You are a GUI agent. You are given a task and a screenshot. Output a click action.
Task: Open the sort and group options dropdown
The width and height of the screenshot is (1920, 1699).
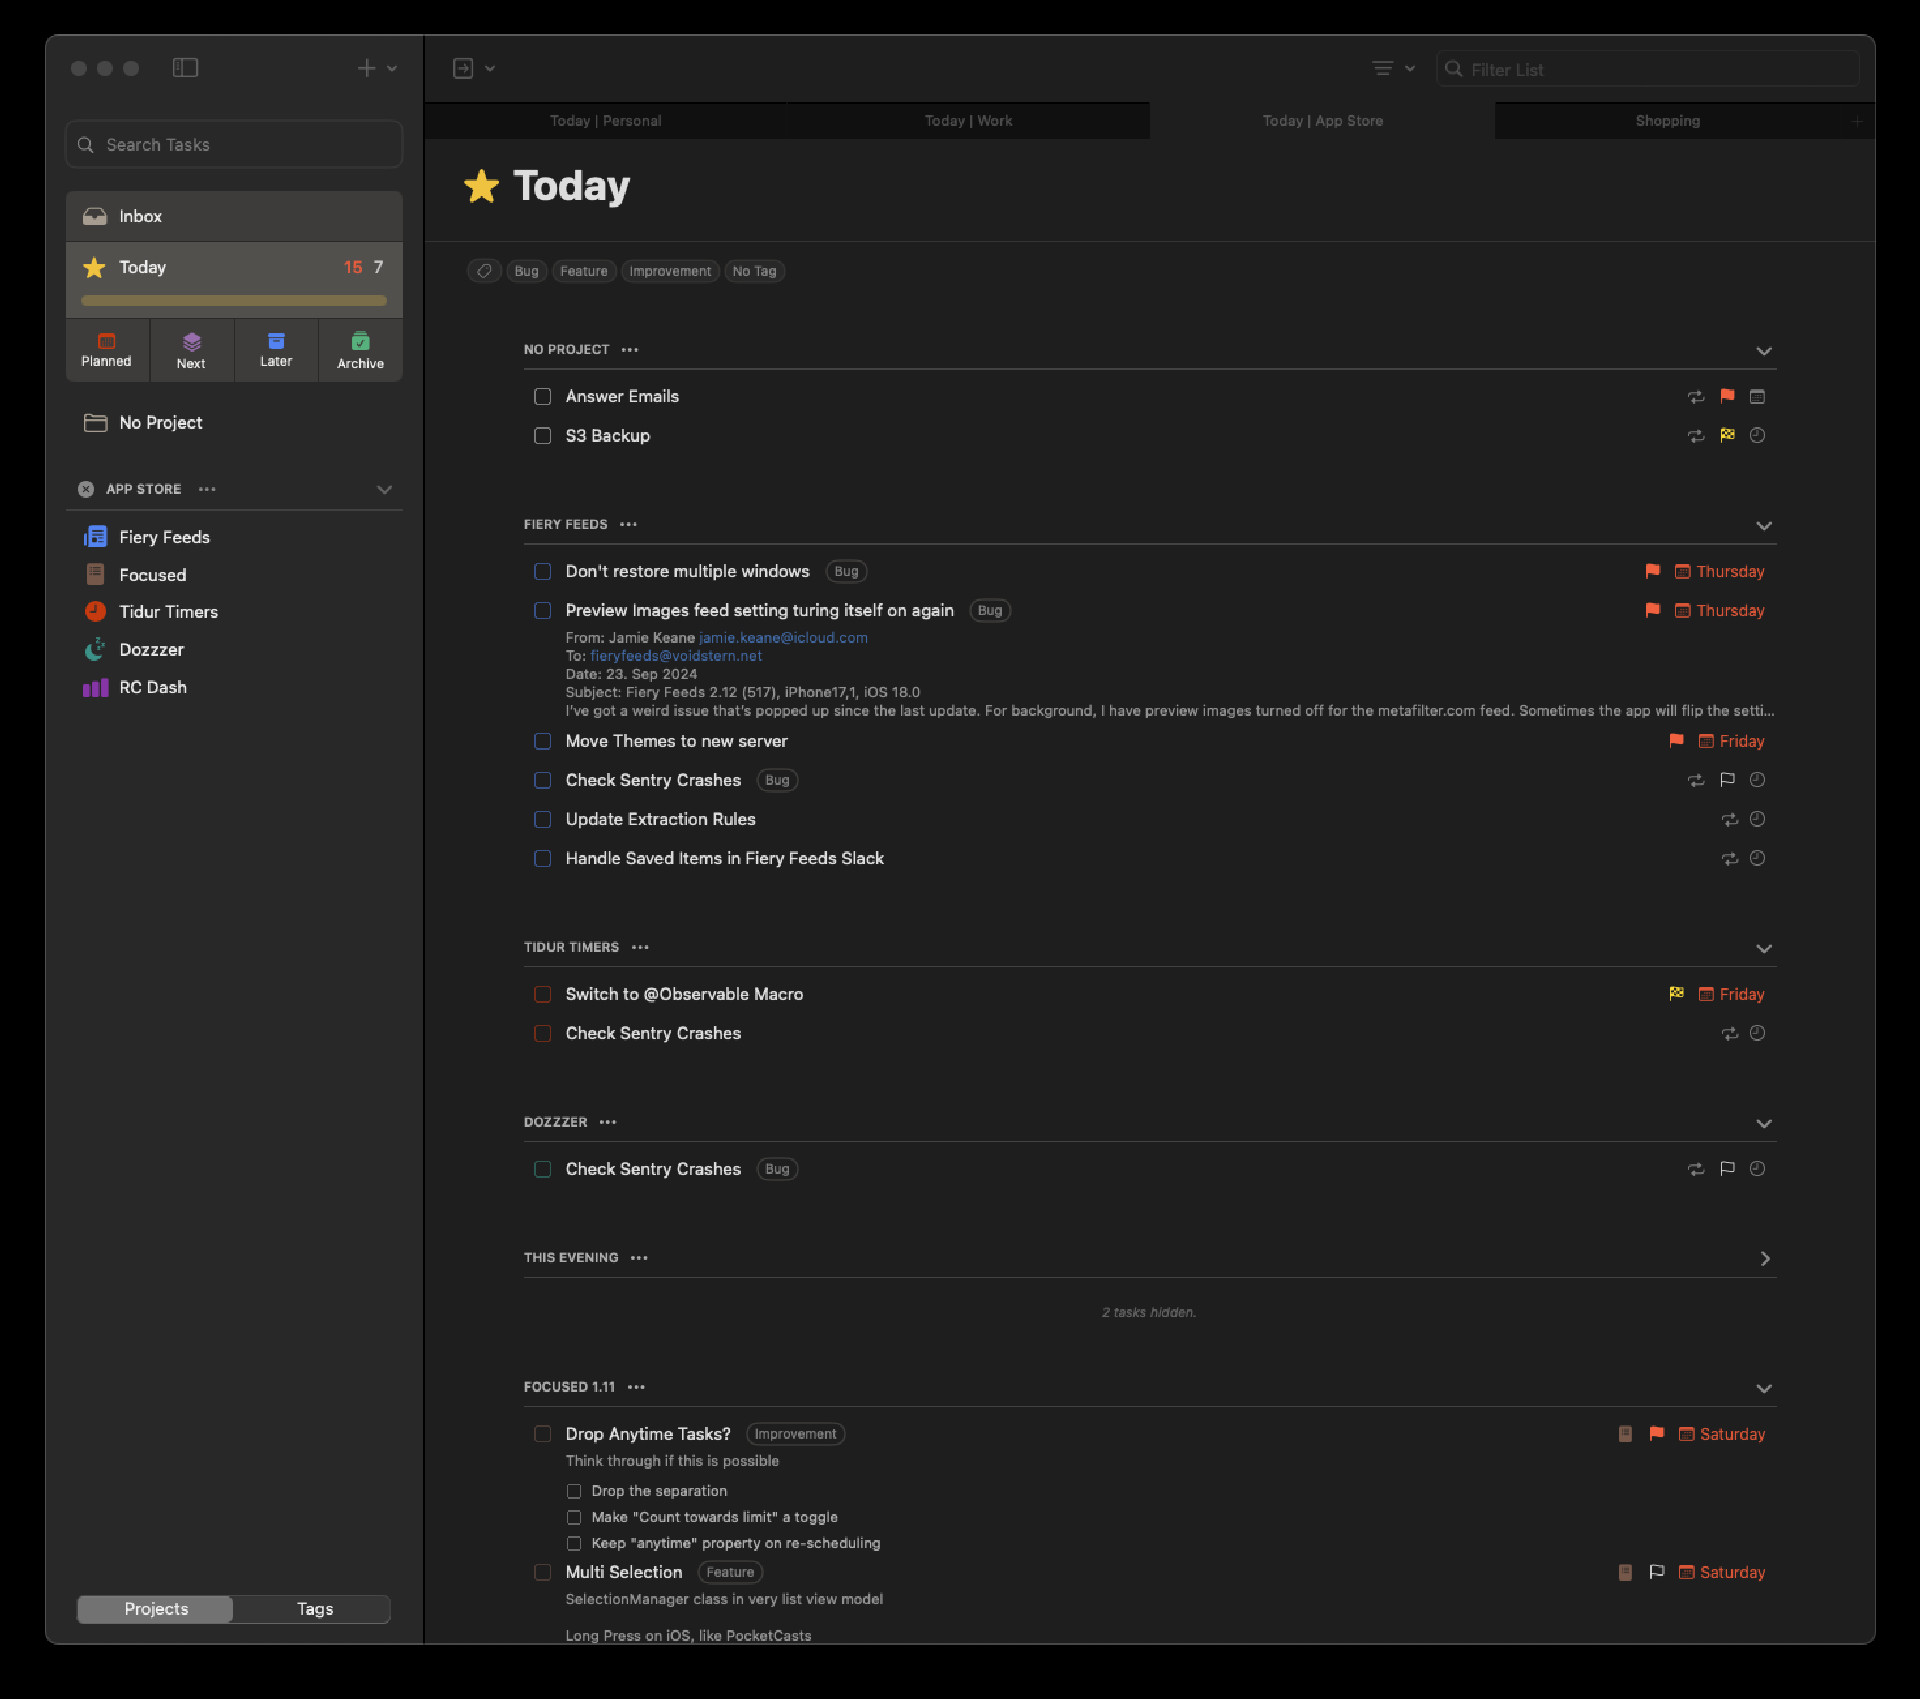[1393, 68]
